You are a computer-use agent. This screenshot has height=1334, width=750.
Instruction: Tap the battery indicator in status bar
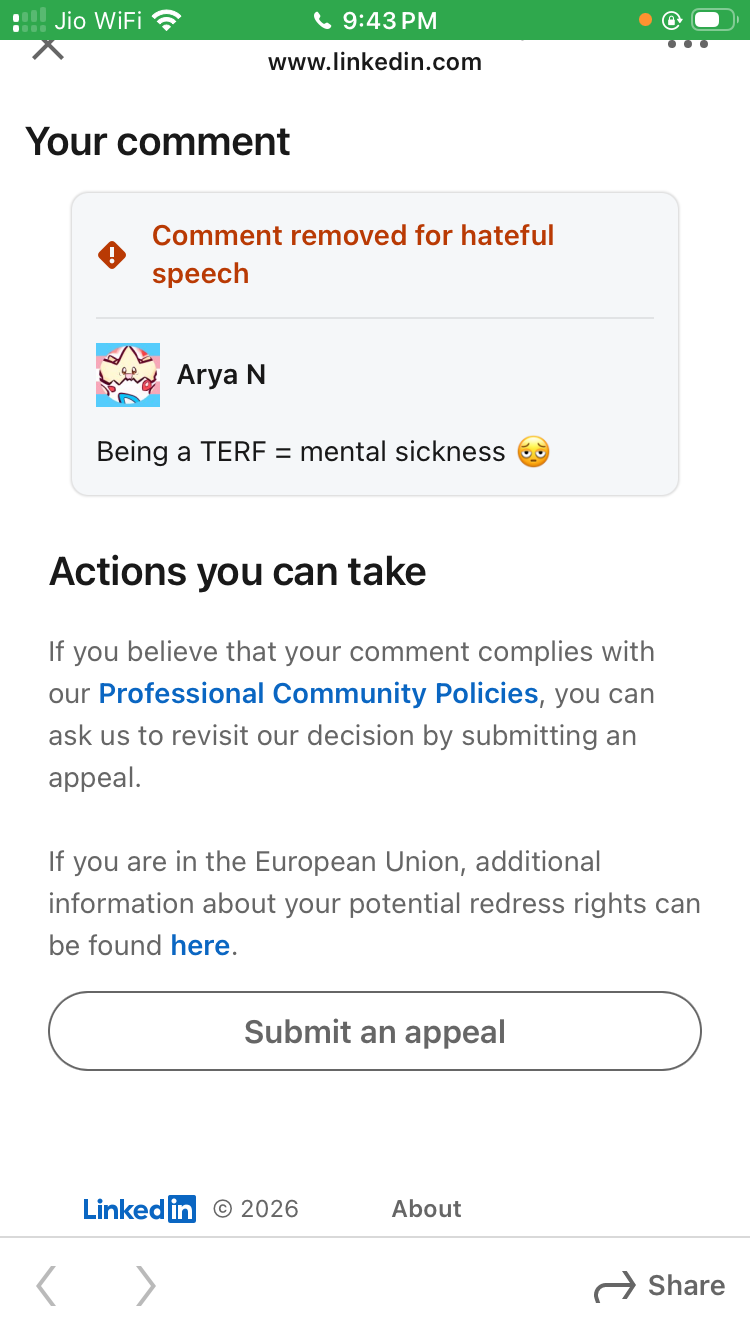point(713,20)
